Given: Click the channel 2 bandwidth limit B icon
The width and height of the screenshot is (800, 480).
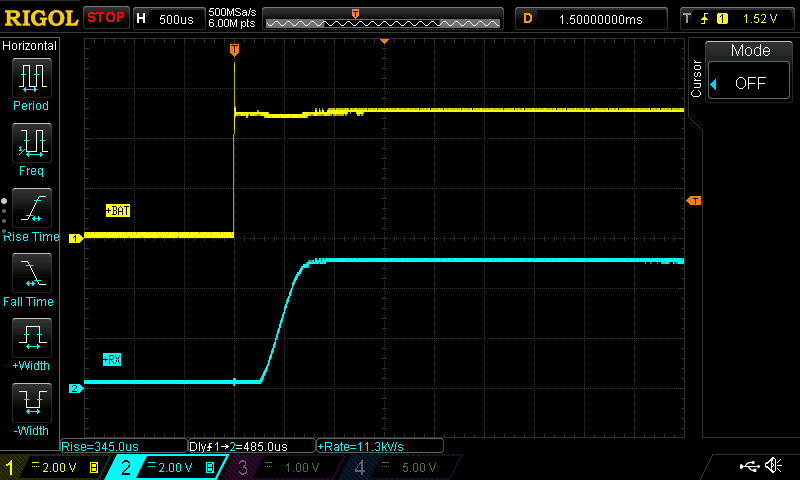Looking at the screenshot, I should pyautogui.click(x=210, y=467).
